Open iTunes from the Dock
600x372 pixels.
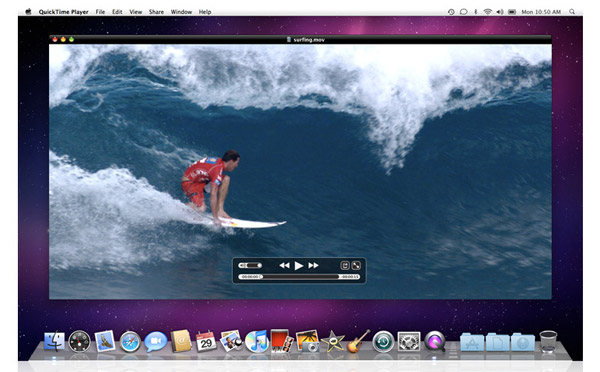257,341
